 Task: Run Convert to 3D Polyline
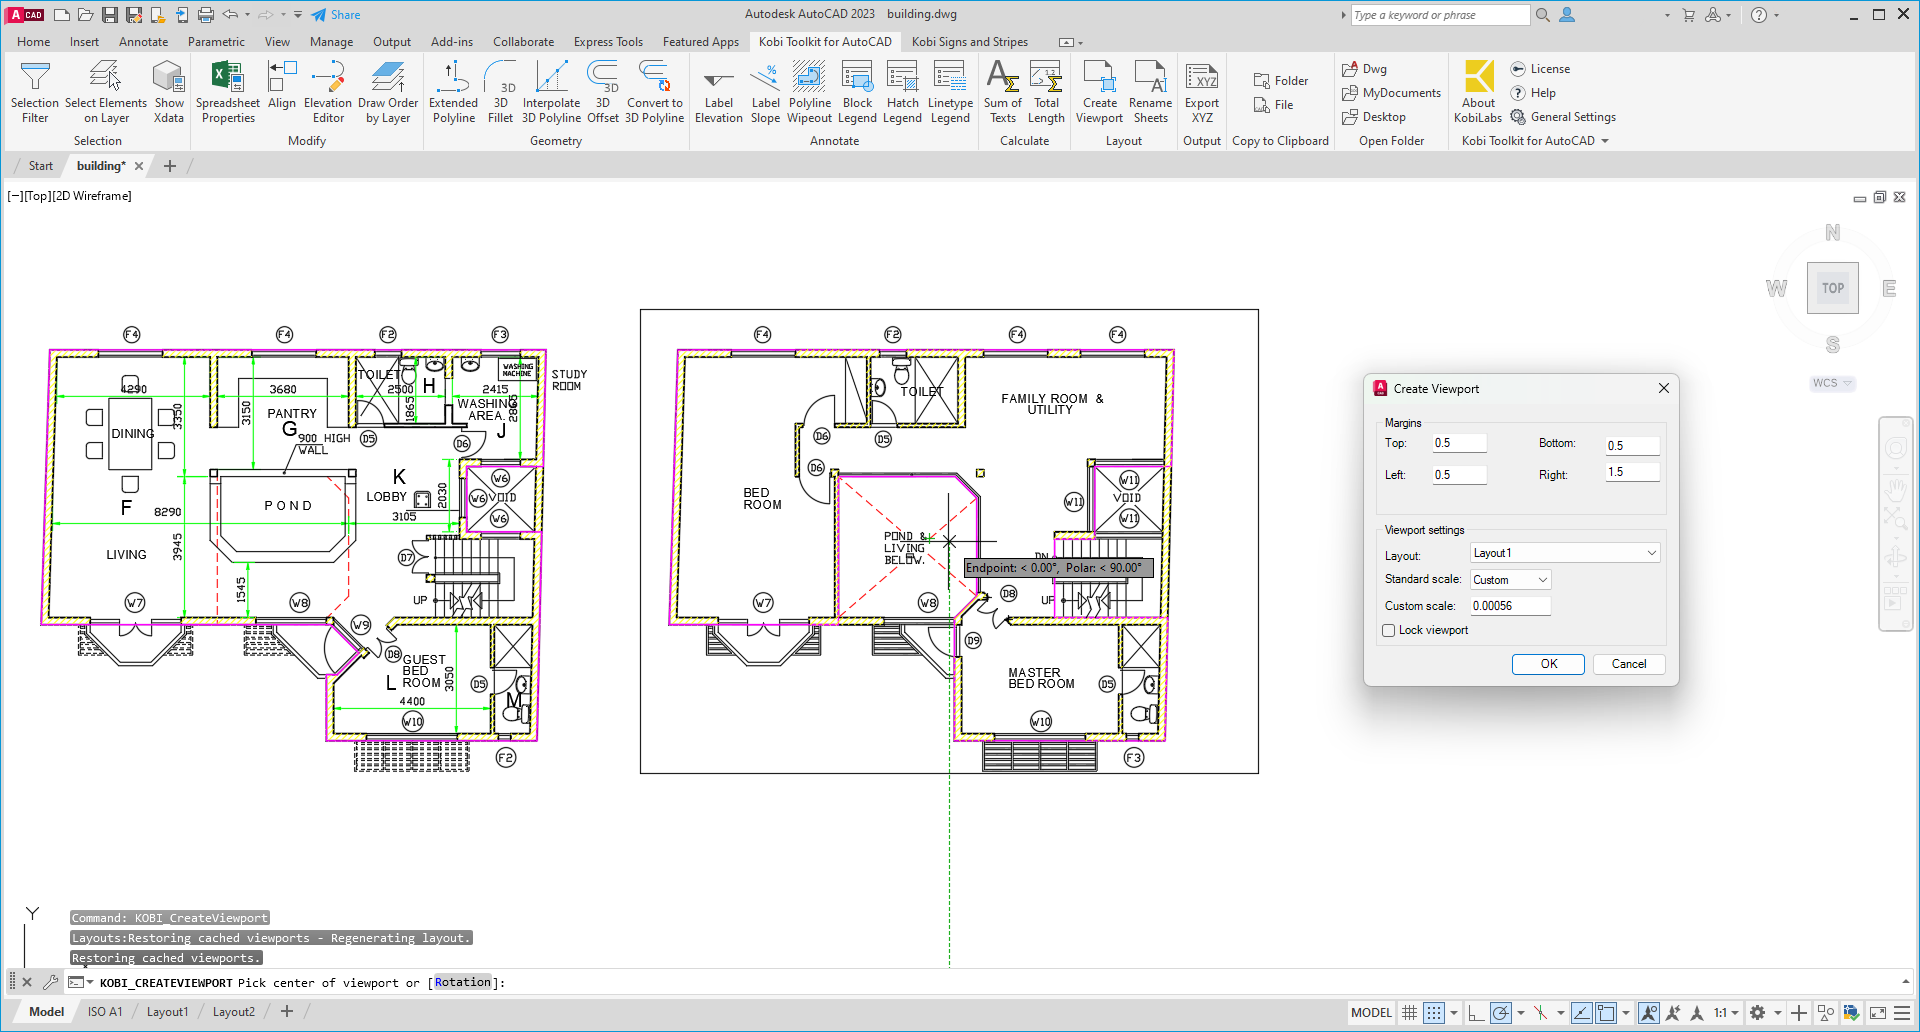click(655, 92)
